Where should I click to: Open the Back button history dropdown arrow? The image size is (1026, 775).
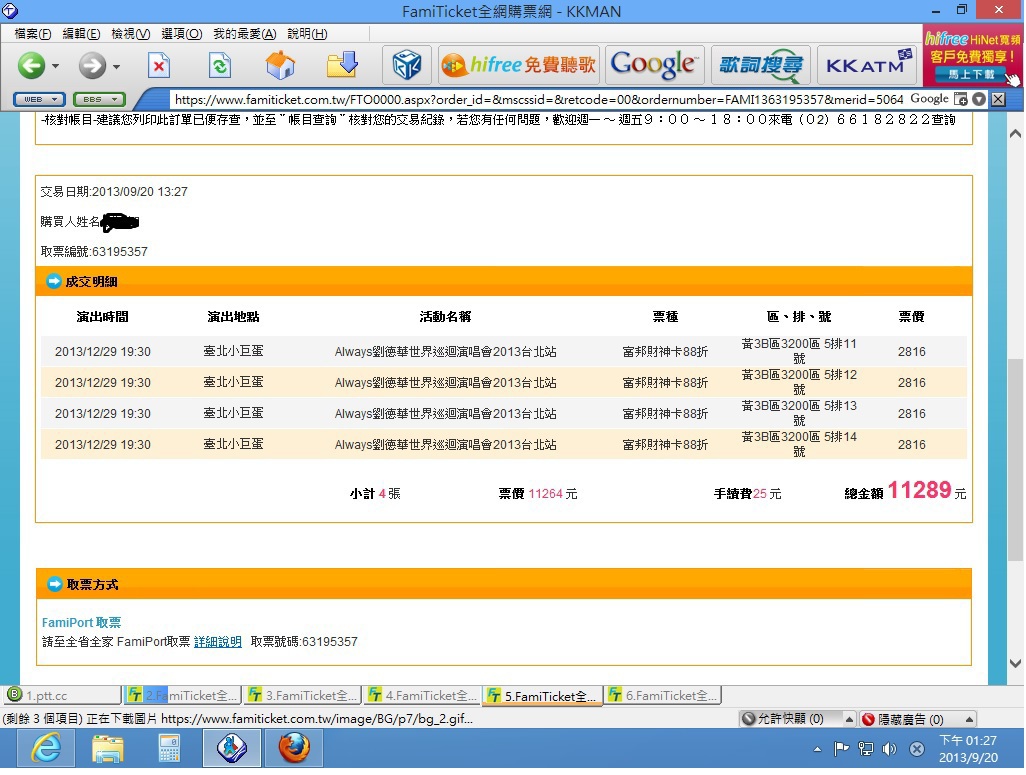[x=56, y=66]
